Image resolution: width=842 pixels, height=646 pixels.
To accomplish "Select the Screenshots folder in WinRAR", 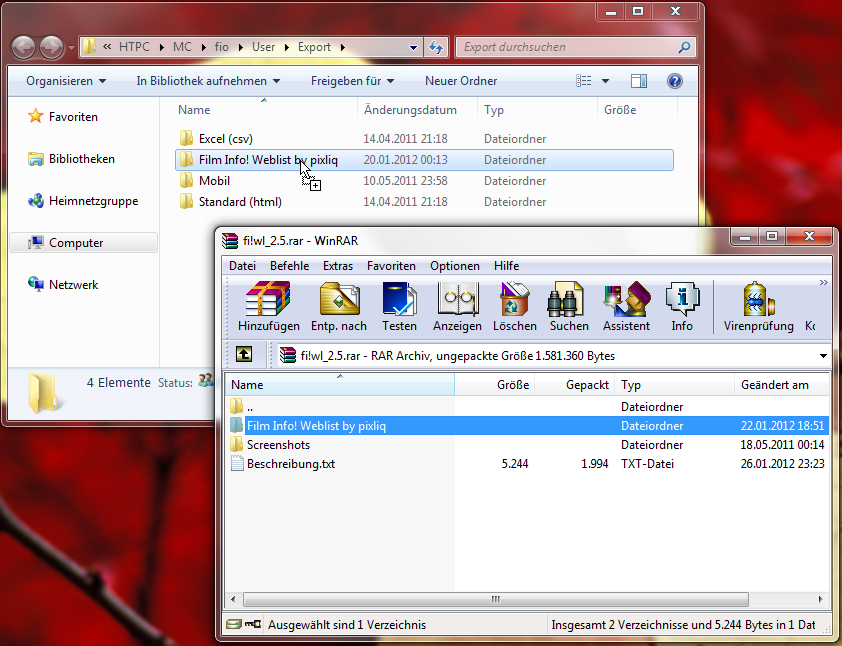I will coord(527,445).
